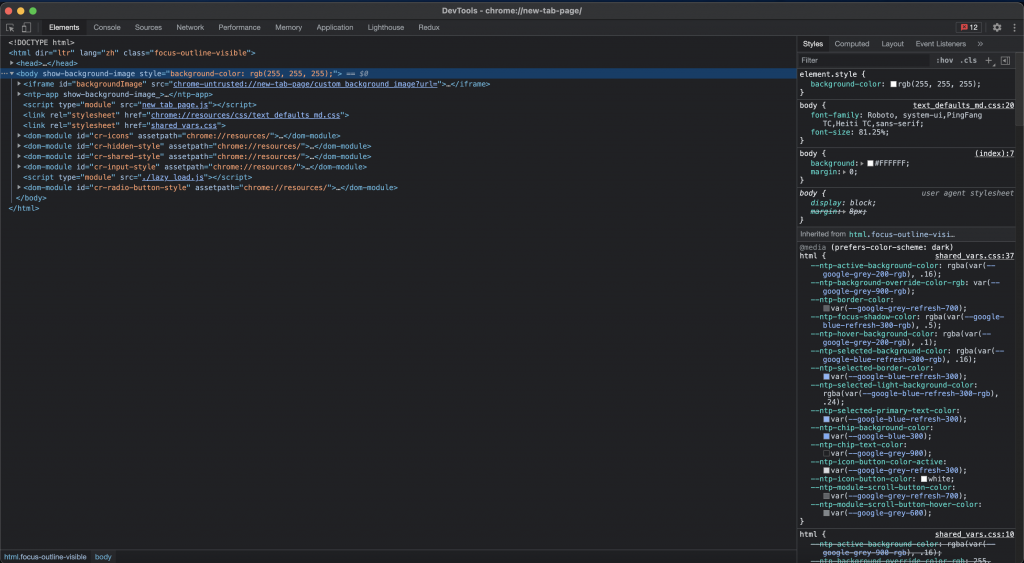The height and width of the screenshot is (563, 1024).
Task: Open color picker for rgb(255, 255, 255) swatch
Action: tap(893, 84)
